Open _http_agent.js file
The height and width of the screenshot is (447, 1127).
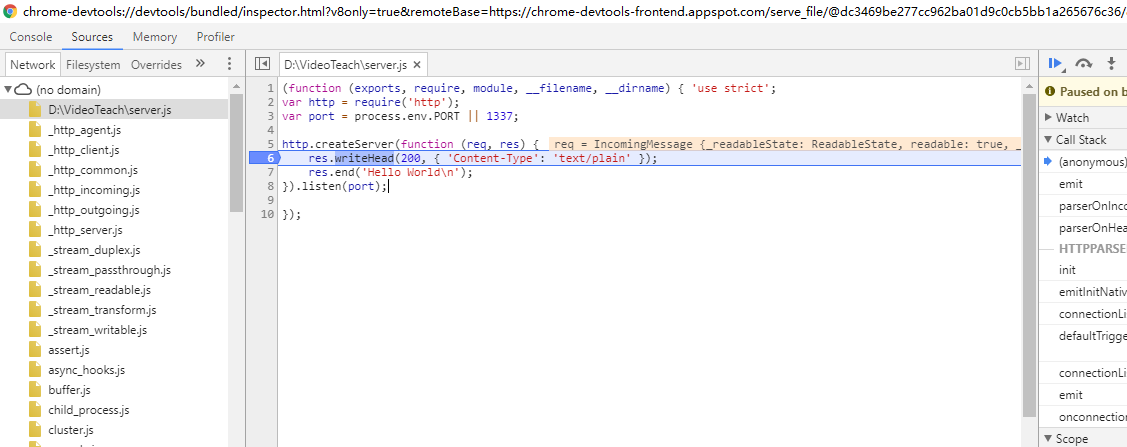[85, 130]
